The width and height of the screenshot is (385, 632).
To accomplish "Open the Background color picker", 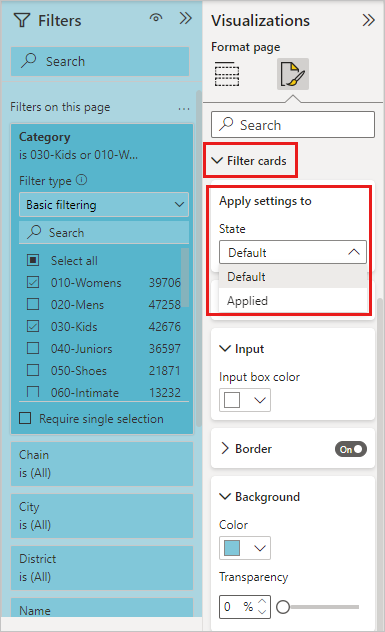I will [x=245, y=548].
